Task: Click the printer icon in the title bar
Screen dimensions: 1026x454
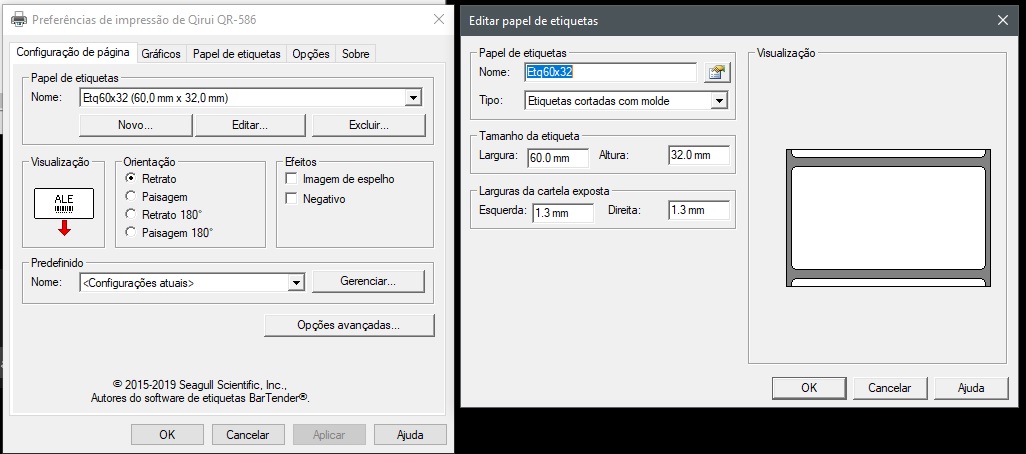Action: coord(18,20)
